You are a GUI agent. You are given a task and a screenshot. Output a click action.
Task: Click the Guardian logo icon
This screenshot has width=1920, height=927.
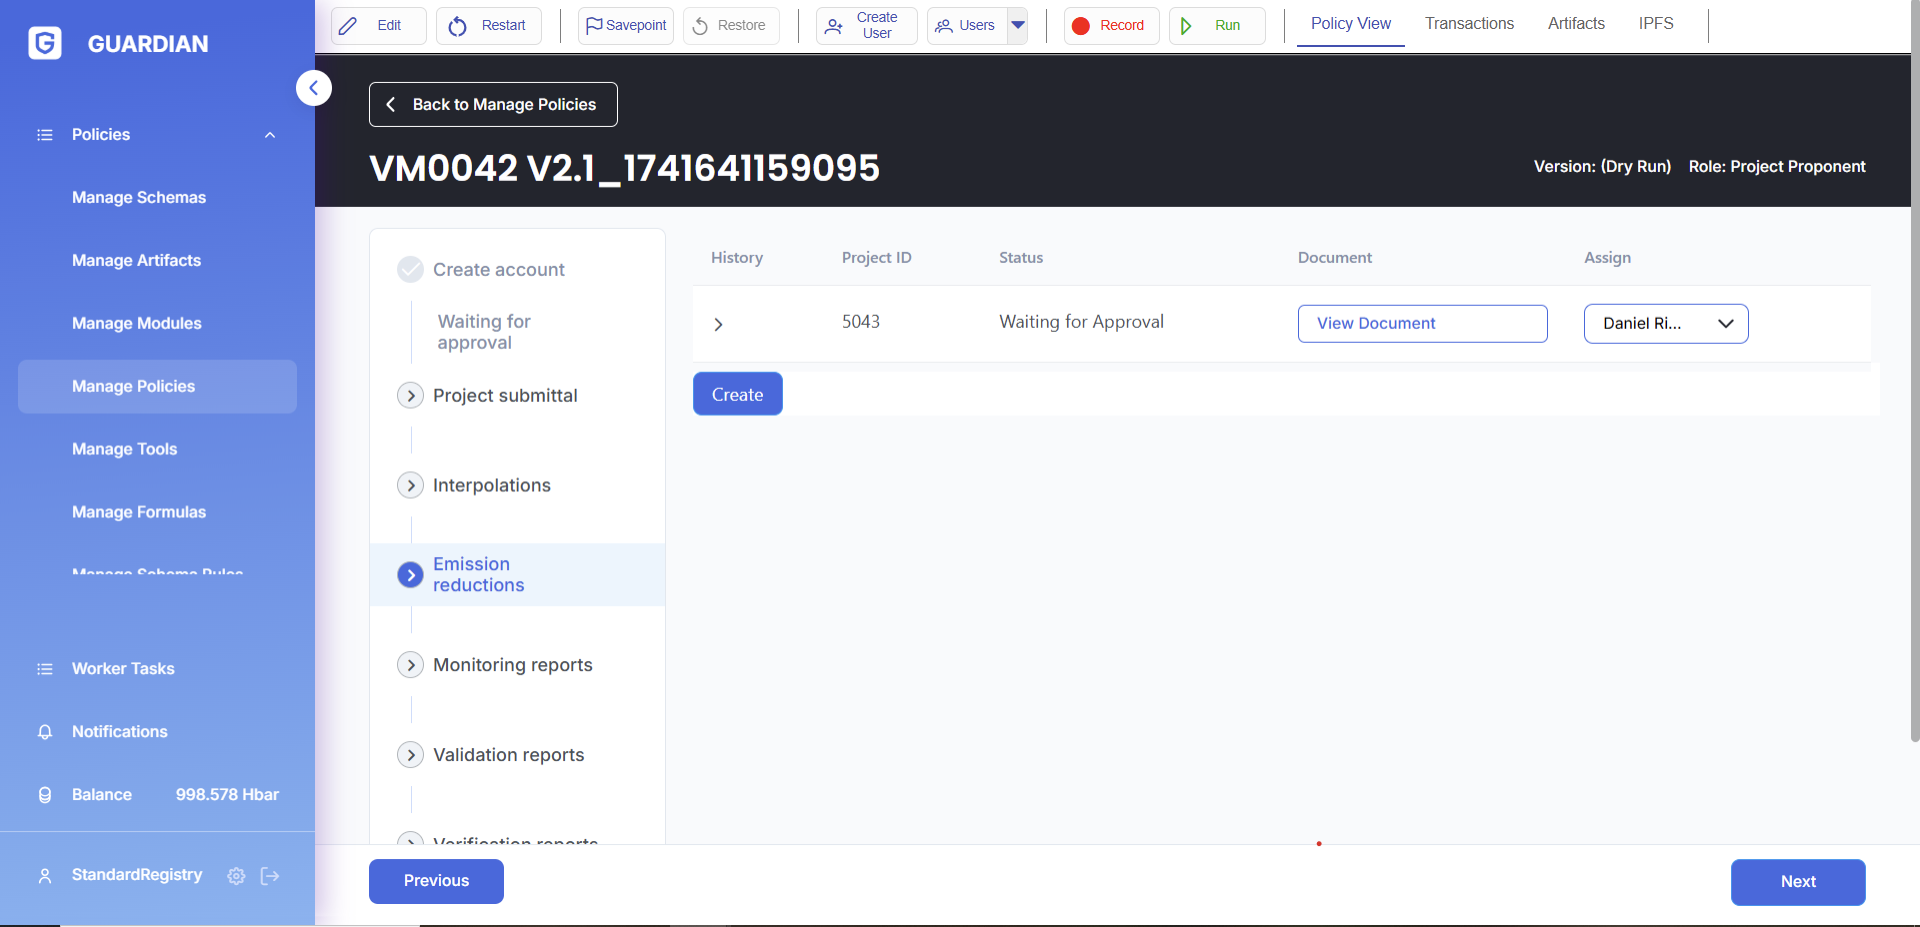click(45, 43)
